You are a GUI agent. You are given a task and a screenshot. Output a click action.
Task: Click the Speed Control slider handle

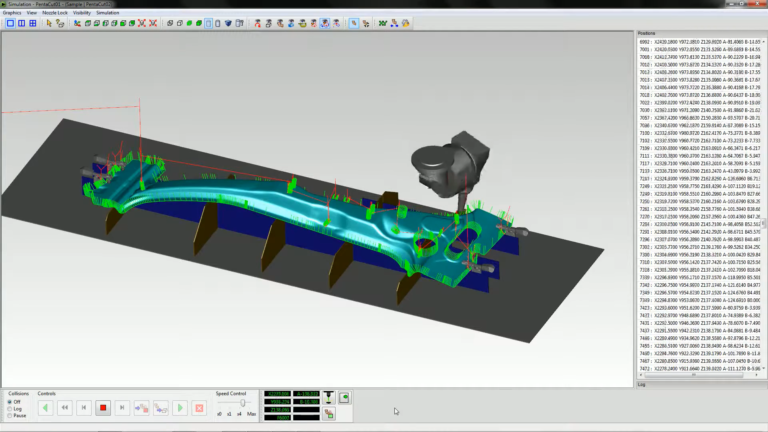click(x=242, y=403)
